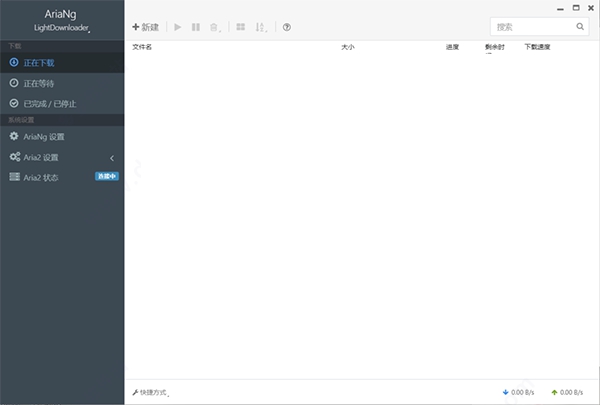Minimize the AriaNg window
The height and width of the screenshot is (405, 600).
[x=561, y=8]
